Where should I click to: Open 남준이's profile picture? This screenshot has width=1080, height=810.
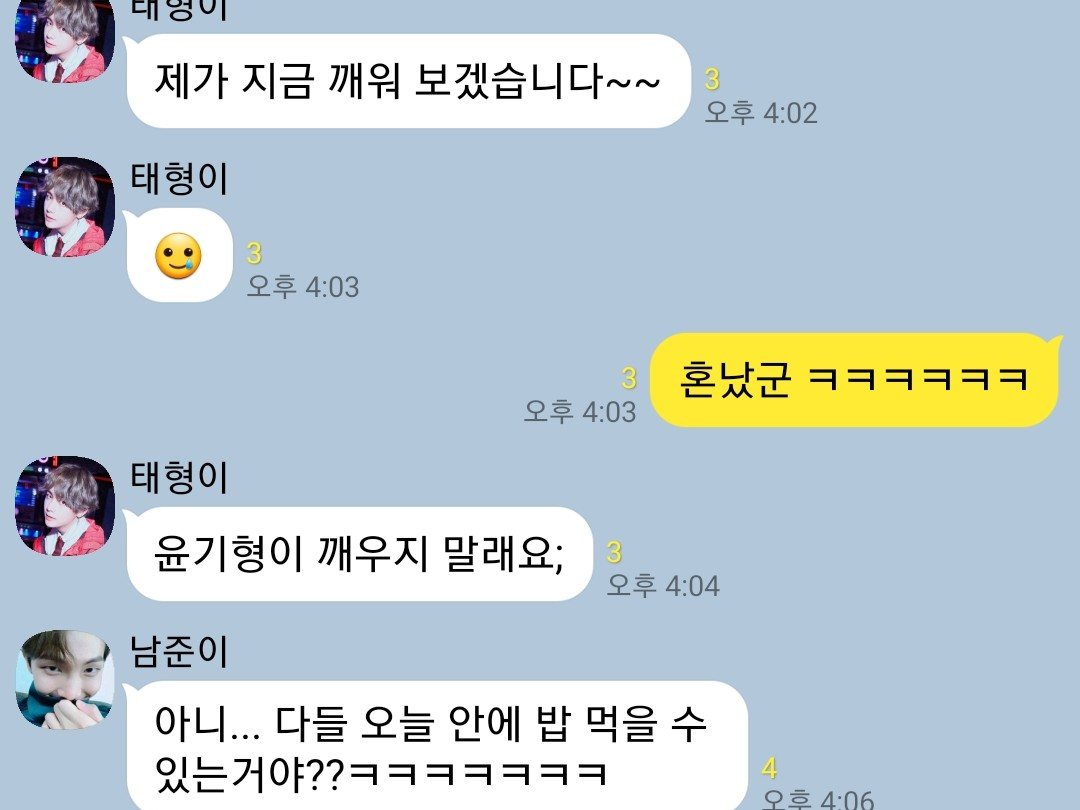tap(65, 679)
